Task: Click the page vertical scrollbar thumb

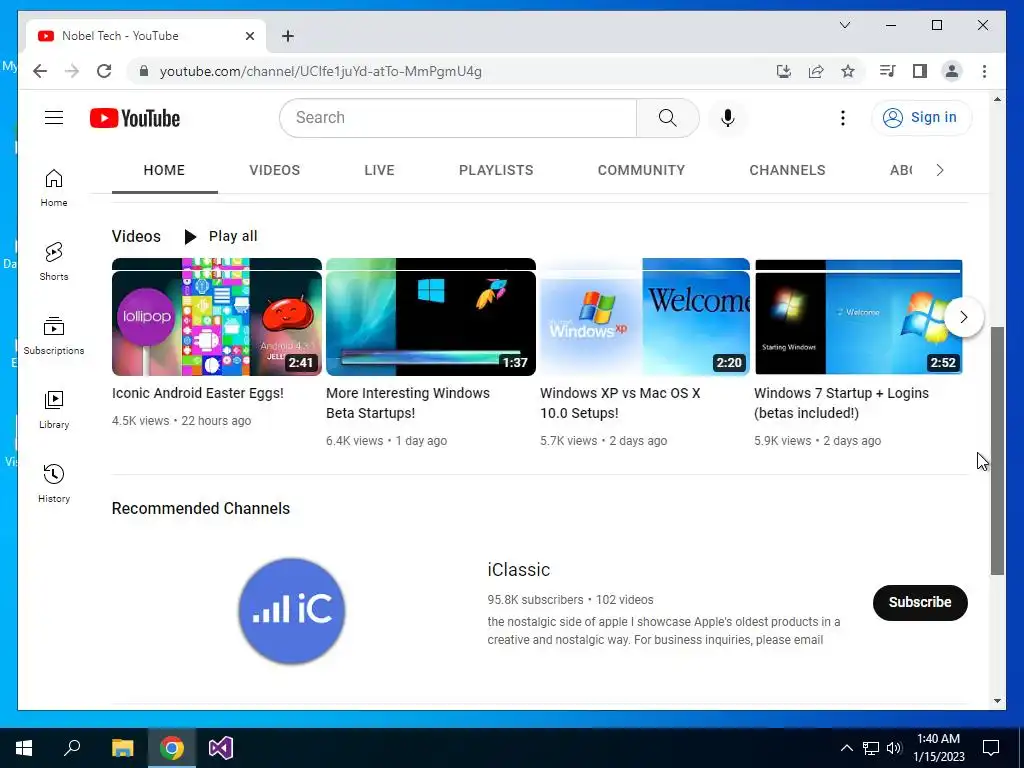Action: point(997,451)
